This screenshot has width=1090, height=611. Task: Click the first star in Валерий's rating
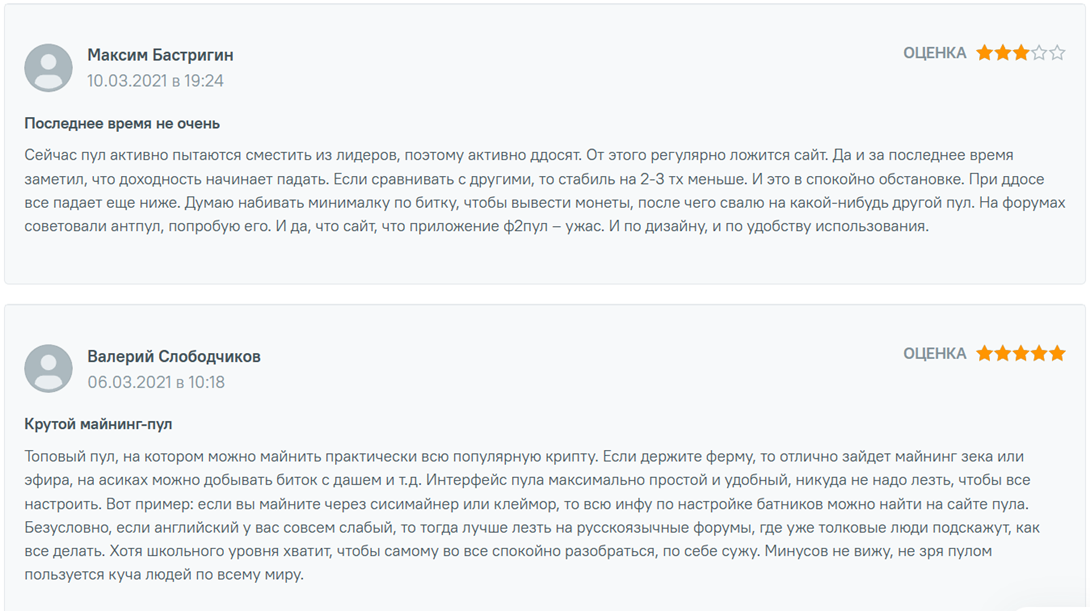tap(984, 354)
